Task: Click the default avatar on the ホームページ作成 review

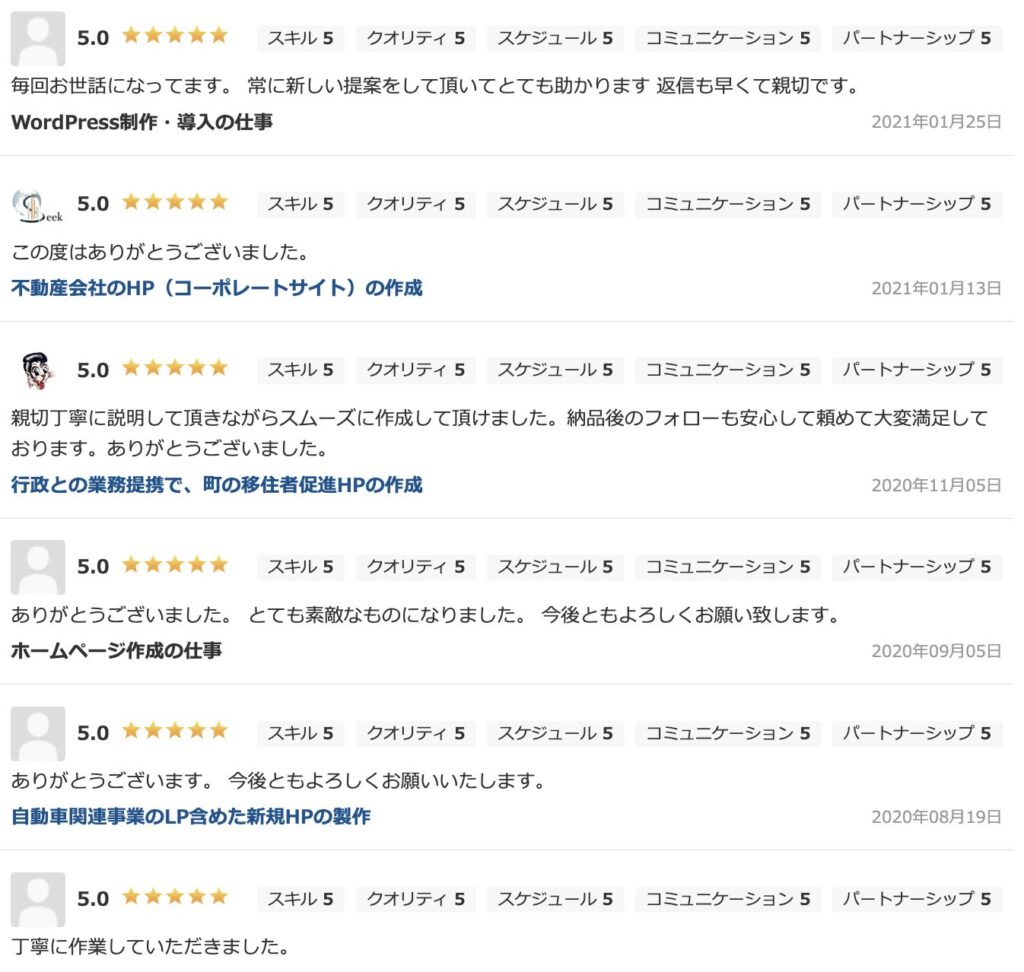Action: pyautogui.click(x=38, y=567)
